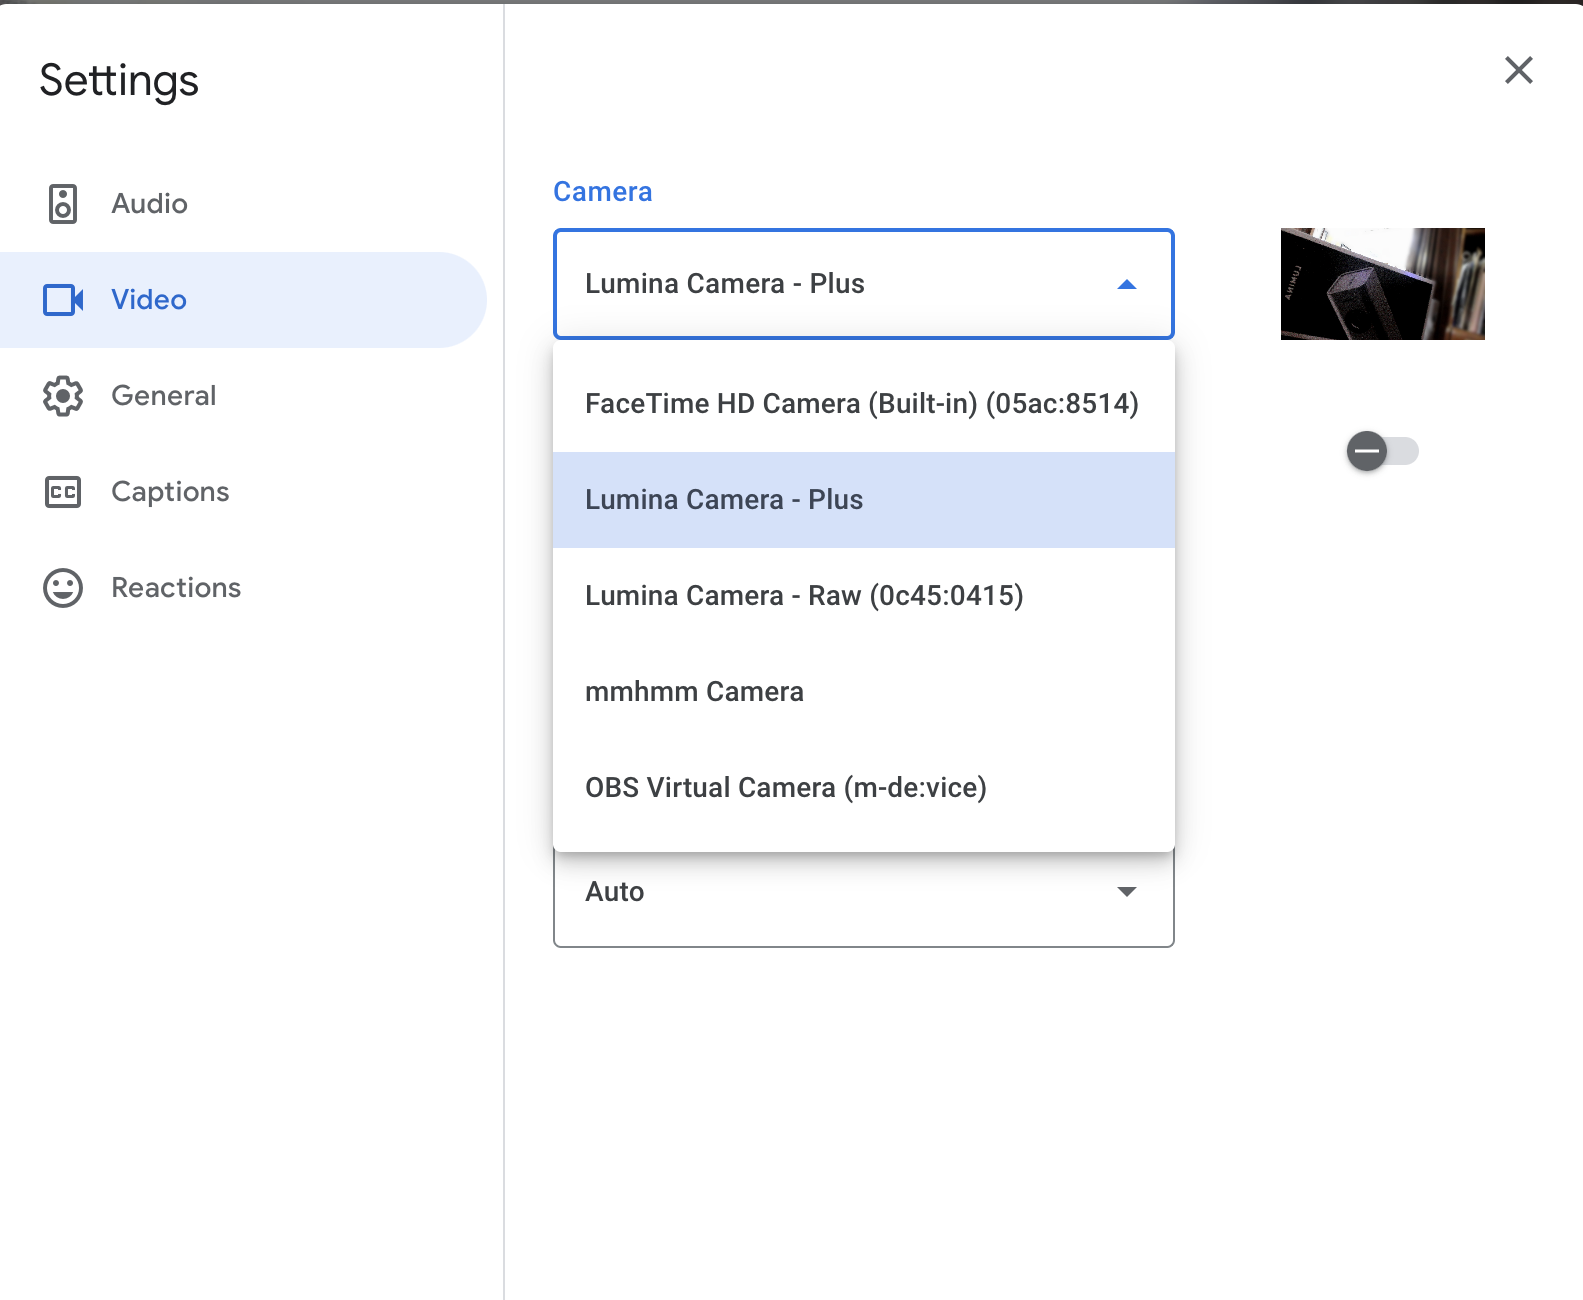The image size is (1583, 1300).
Task: Click the General gear icon
Action: point(63,396)
